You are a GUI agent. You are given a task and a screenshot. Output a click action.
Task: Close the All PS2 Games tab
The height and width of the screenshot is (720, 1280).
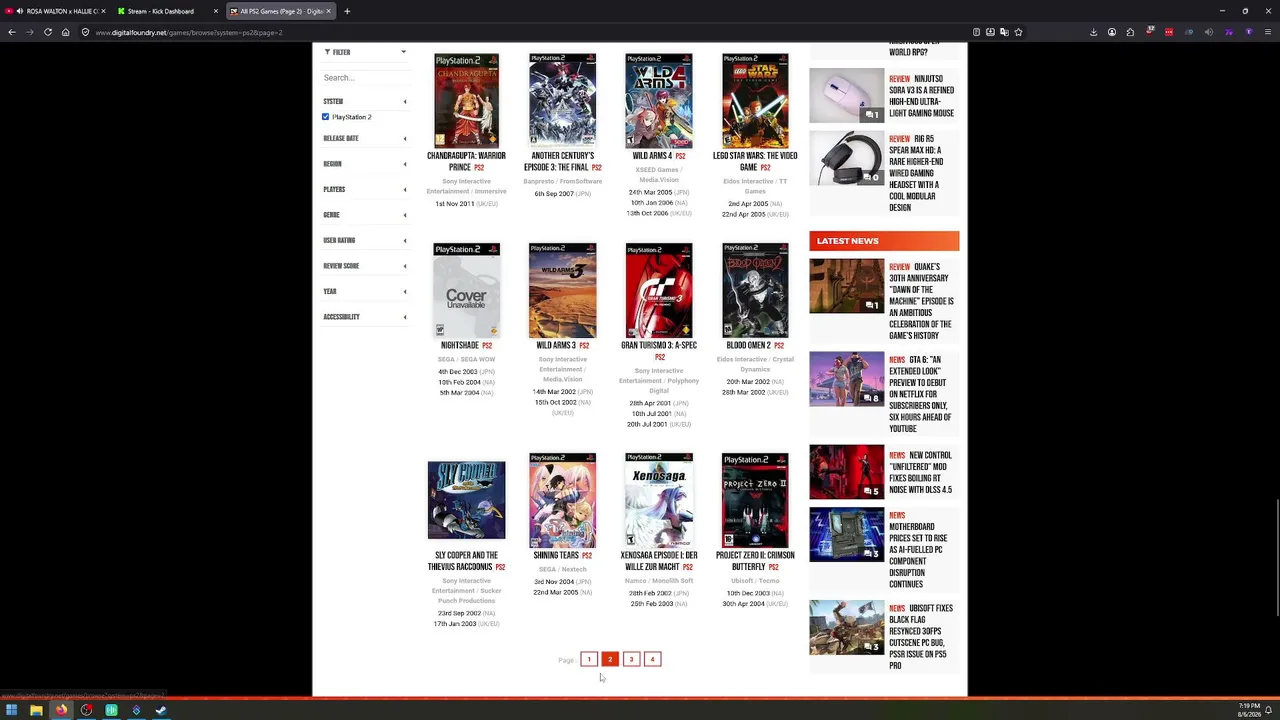pyautogui.click(x=328, y=11)
